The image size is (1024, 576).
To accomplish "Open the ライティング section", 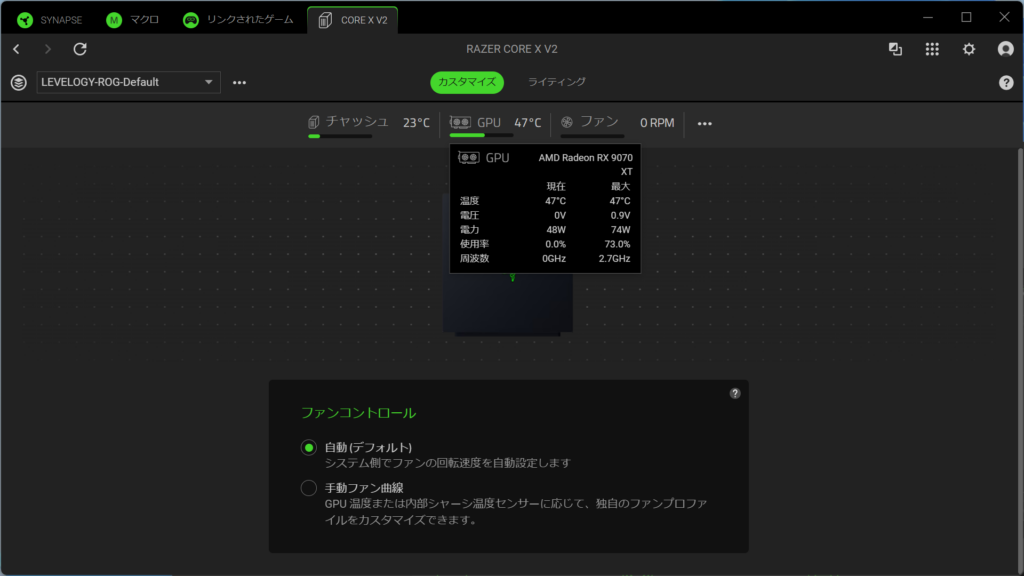I will [557, 82].
